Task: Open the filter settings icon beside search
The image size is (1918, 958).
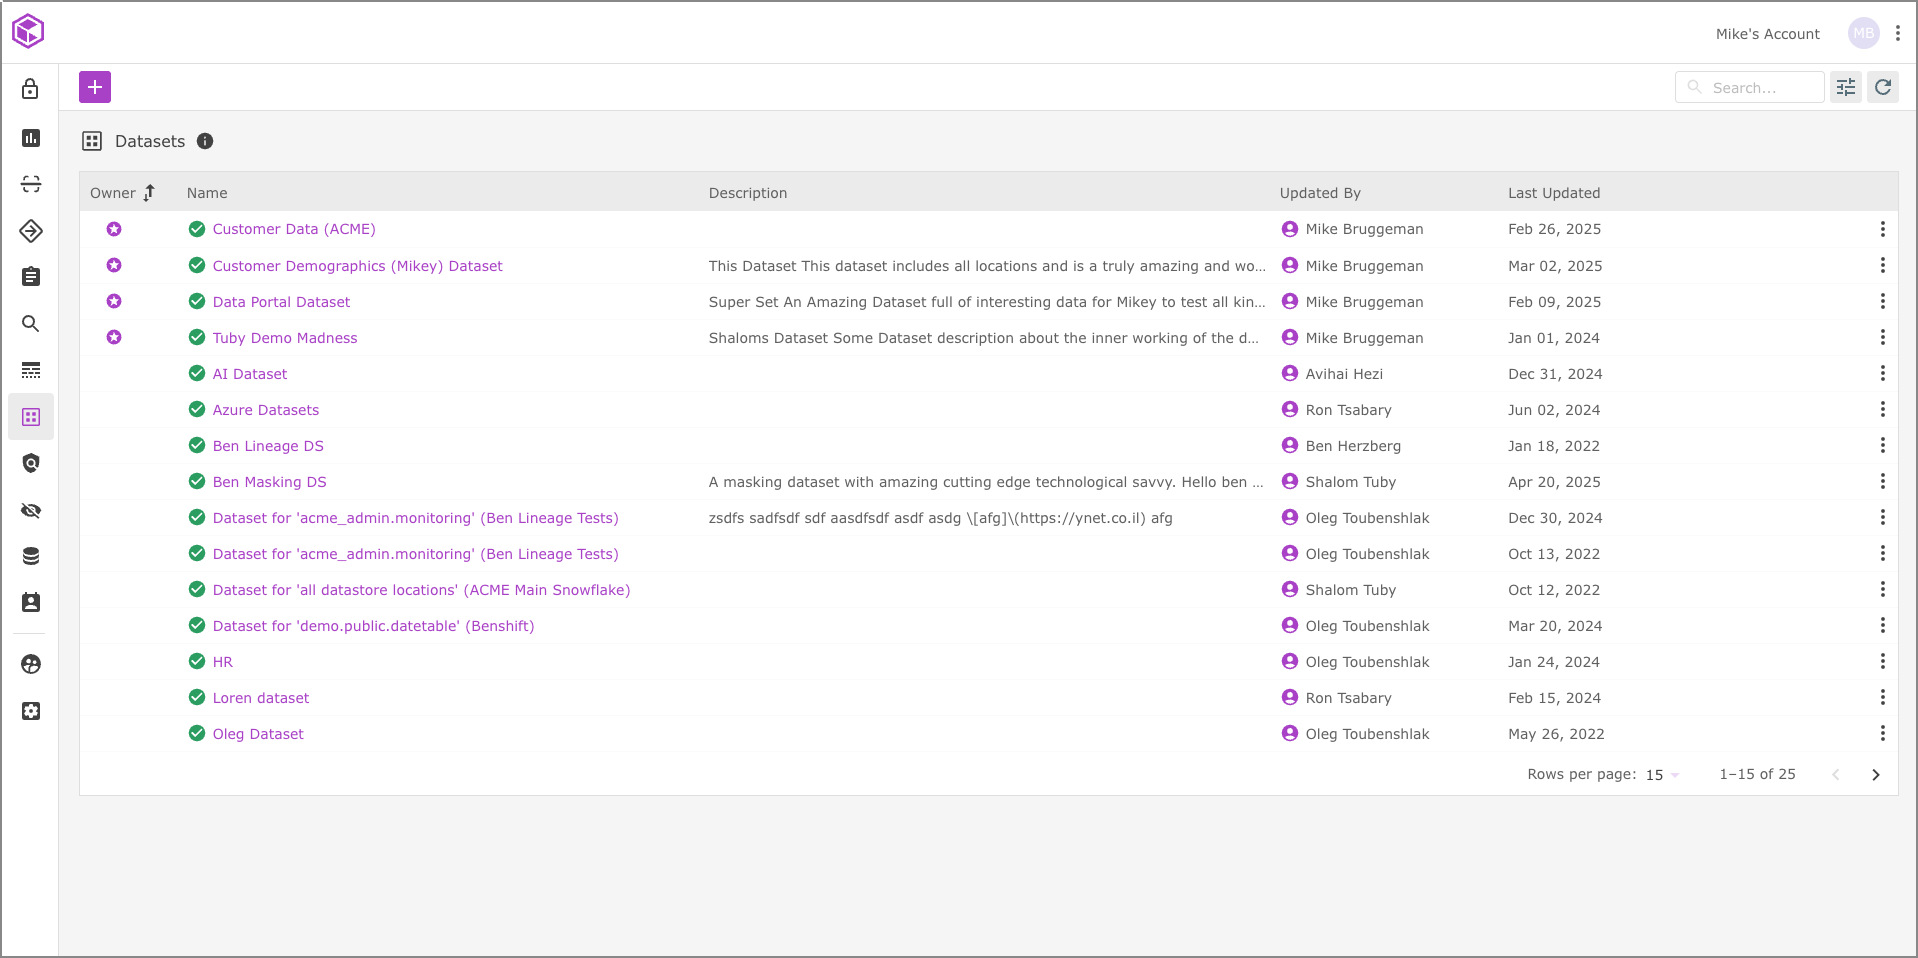Action: point(1845,87)
